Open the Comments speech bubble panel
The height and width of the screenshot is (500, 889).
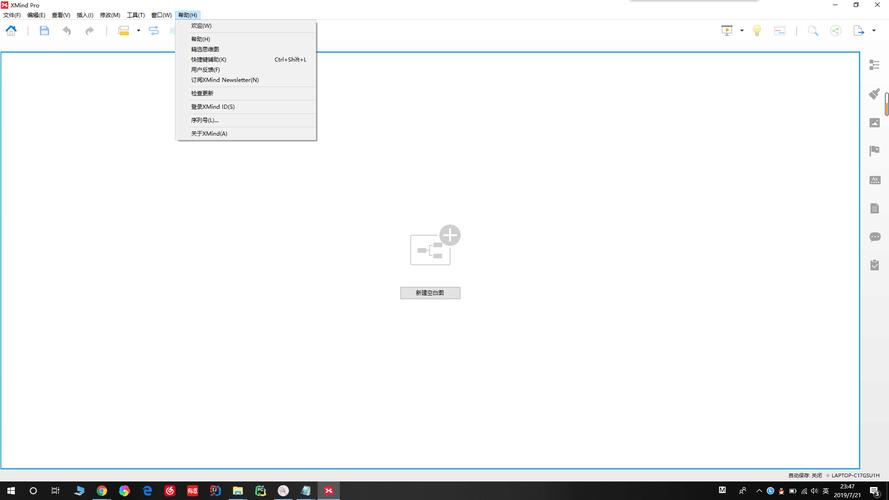pyautogui.click(x=874, y=237)
